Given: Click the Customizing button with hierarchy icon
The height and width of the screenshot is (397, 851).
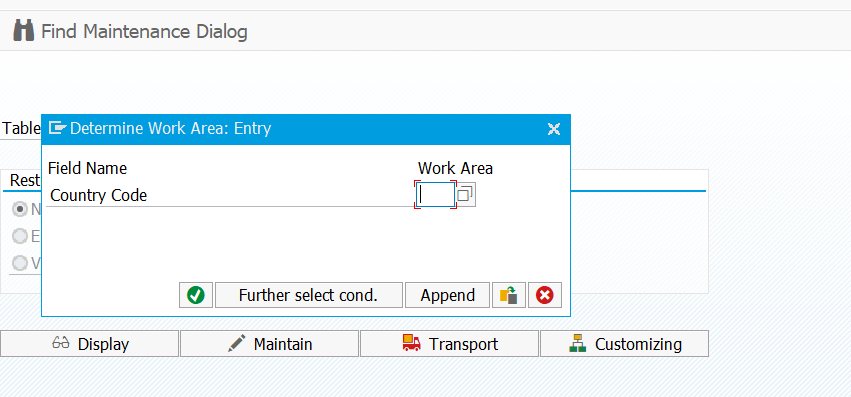Looking at the screenshot, I should 624,344.
